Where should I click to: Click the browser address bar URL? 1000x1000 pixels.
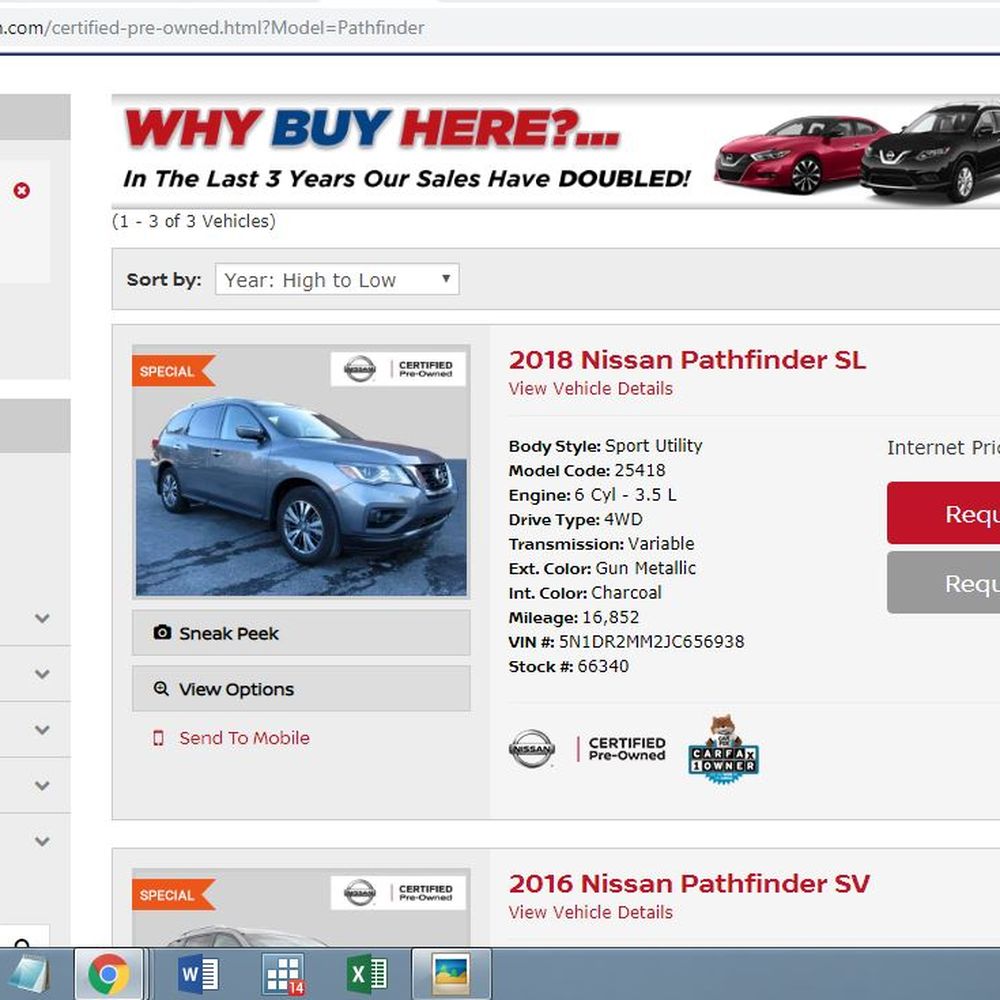pos(212,28)
